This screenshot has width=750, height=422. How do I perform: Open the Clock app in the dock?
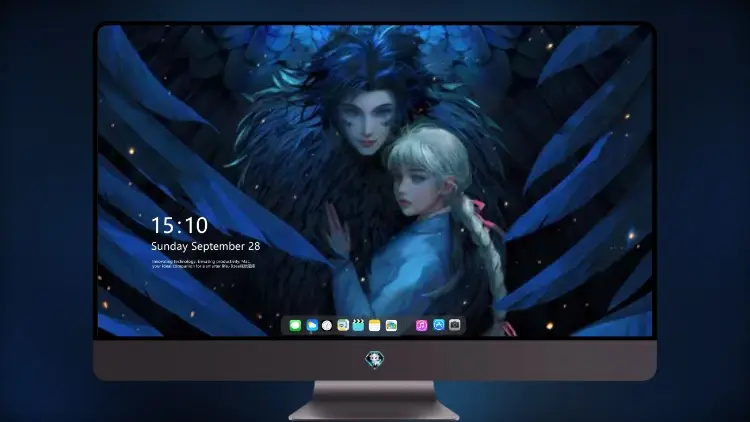pos(327,326)
